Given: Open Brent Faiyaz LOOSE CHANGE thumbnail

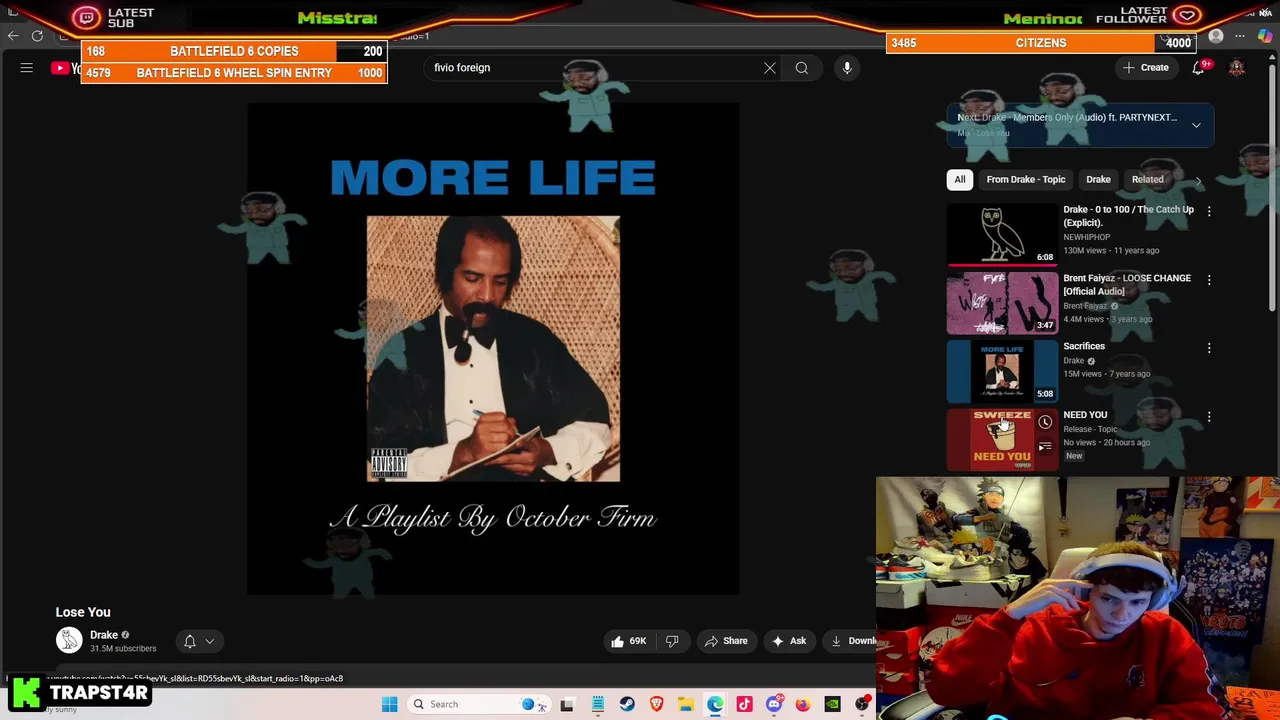Looking at the screenshot, I should [x=1002, y=303].
